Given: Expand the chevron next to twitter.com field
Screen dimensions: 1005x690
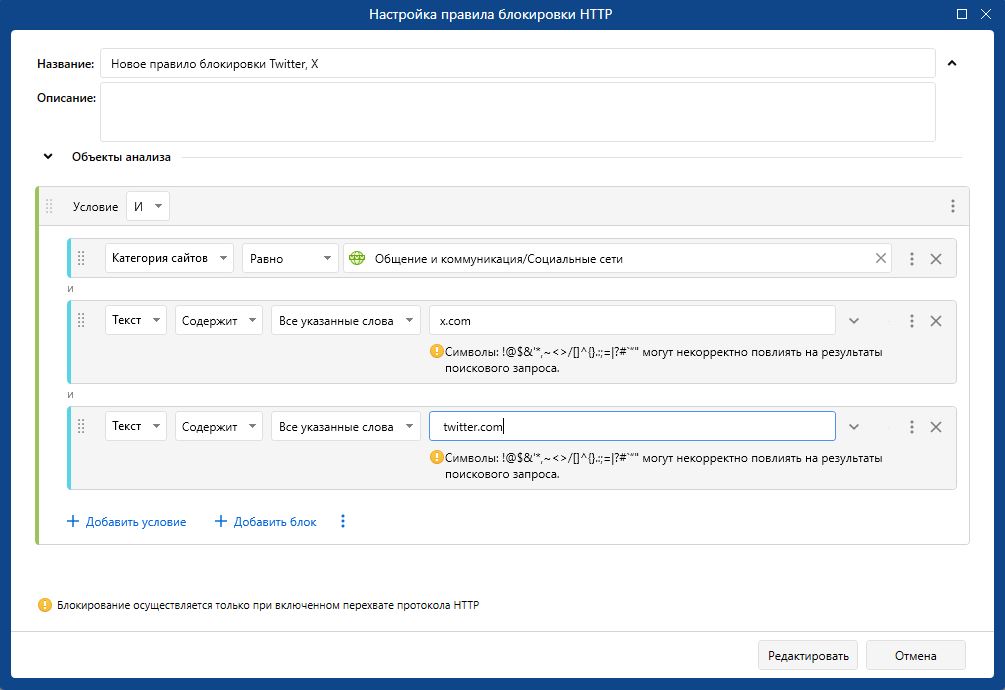Looking at the screenshot, I should [x=854, y=427].
